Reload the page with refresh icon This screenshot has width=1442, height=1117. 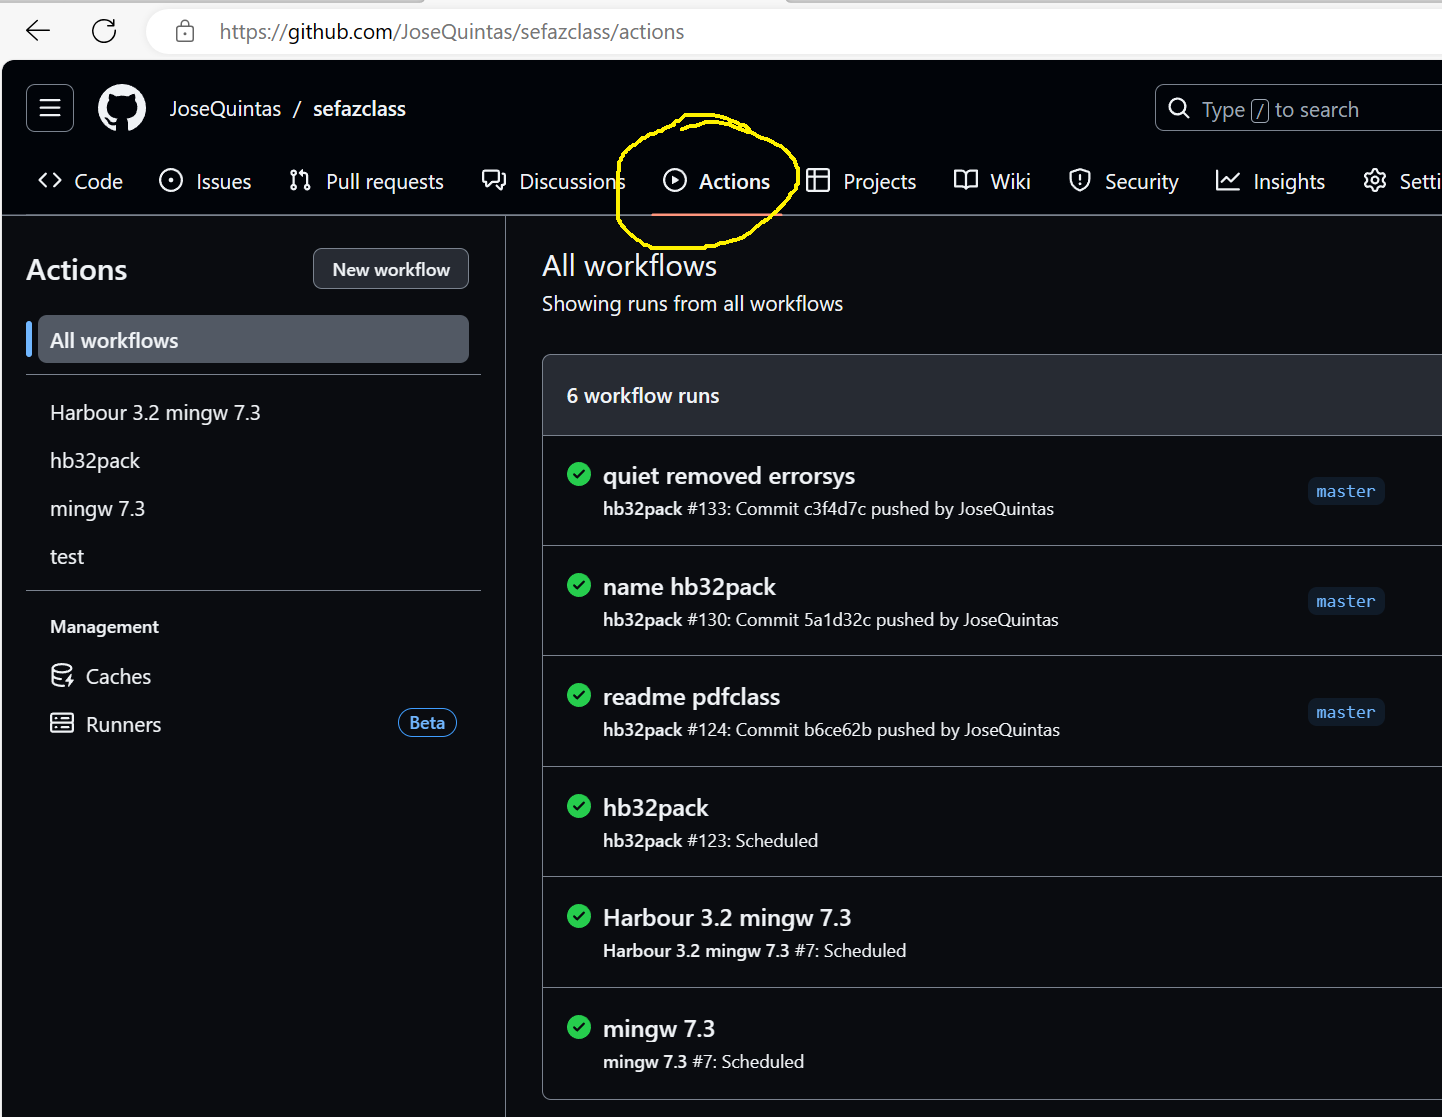pyautogui.click(x=104, y=31)
